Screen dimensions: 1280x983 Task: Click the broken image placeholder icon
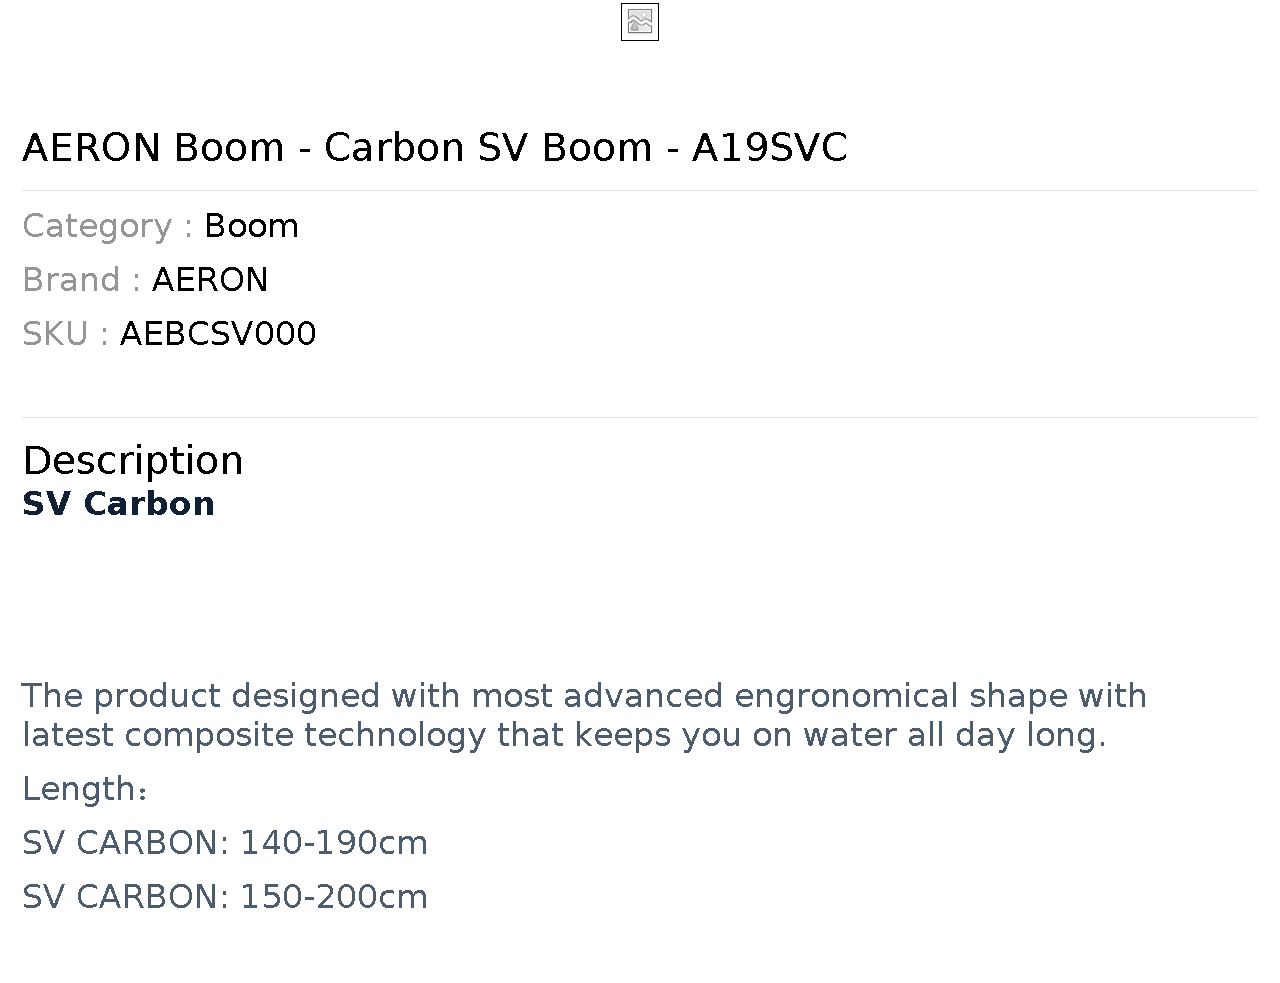pyautogui.click(x=640, y=22)
